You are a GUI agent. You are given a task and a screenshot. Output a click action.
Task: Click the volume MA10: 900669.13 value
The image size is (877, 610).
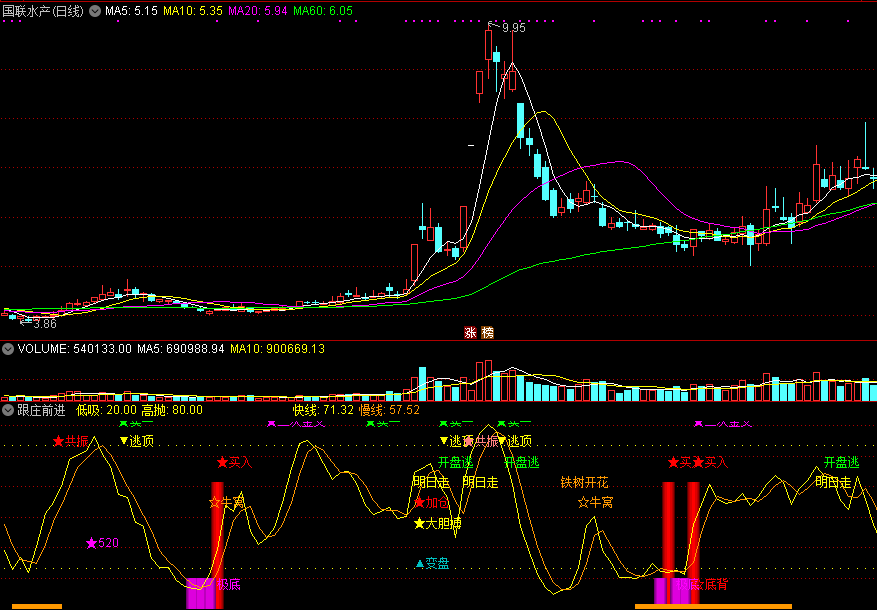click(277, 349)
